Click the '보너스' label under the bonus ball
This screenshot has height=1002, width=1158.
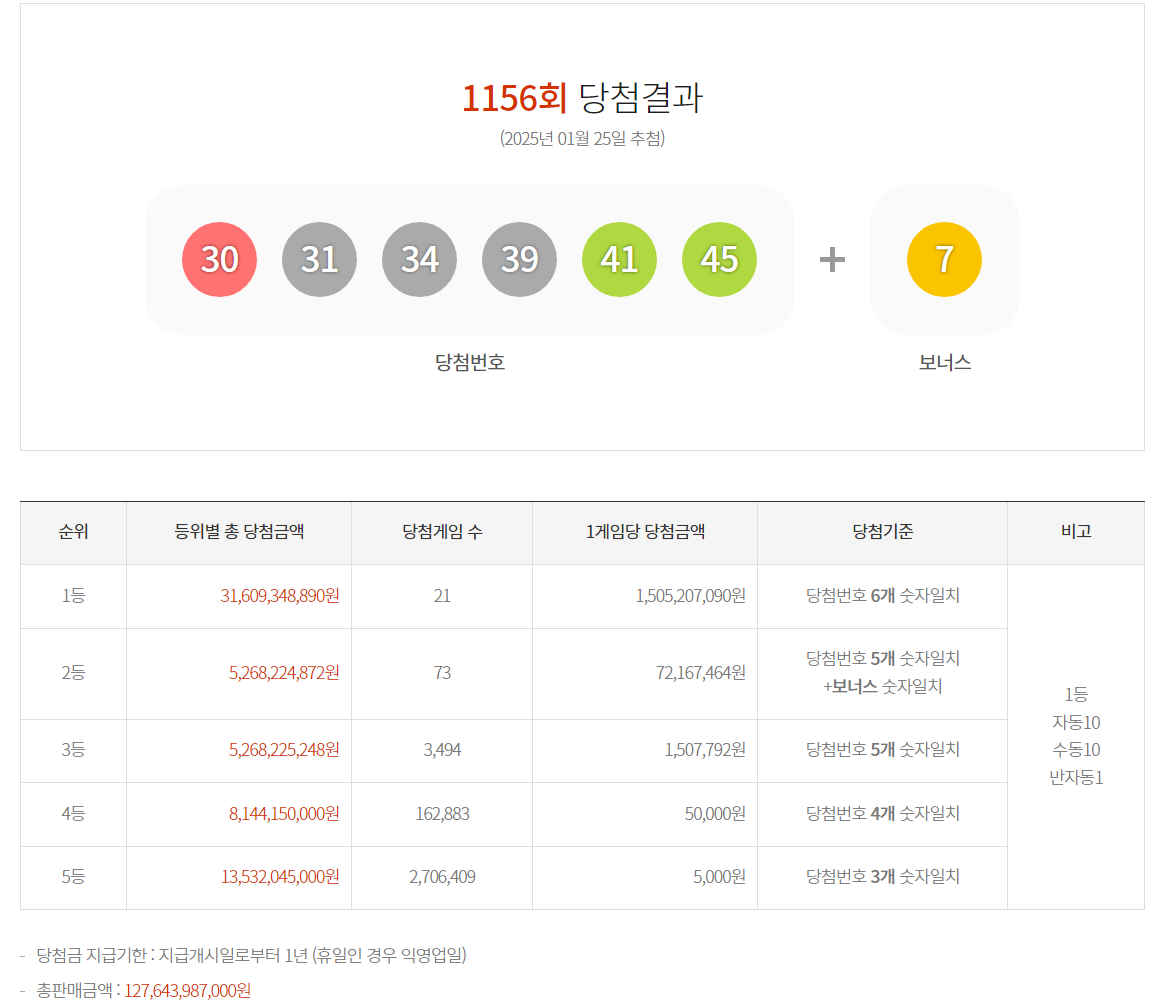coord(944,362)
